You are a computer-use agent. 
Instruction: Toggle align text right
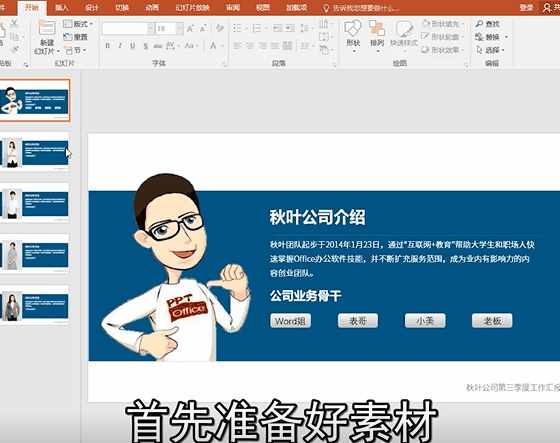pyautogui.click(x=262, y=46)
